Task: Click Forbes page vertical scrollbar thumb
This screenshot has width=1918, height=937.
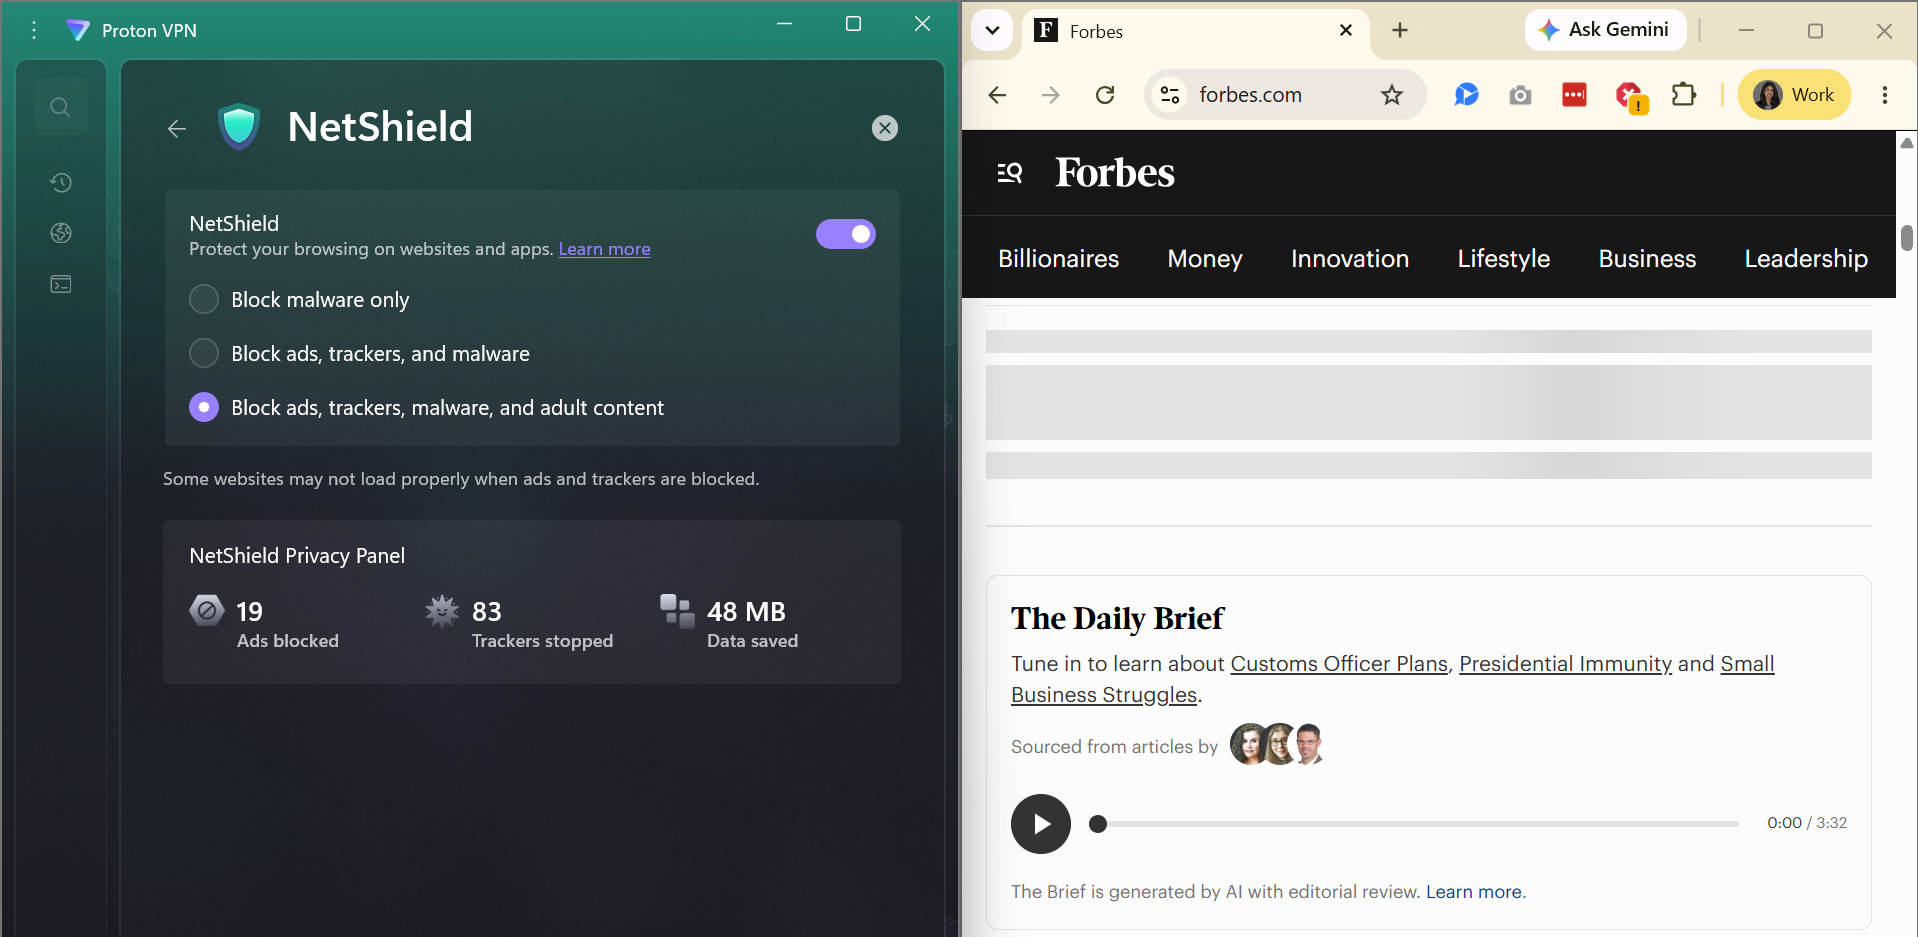Action: click(x=1907, y=238)
